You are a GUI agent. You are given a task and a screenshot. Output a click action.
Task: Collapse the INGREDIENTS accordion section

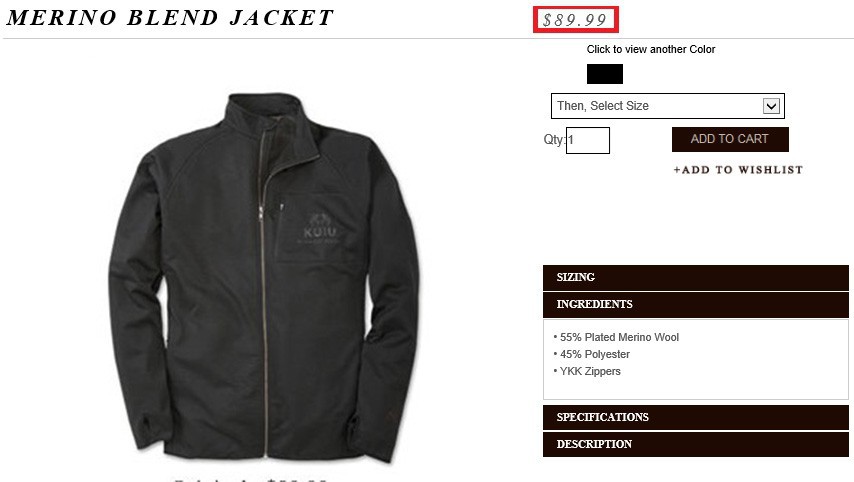tap(696, 304)
